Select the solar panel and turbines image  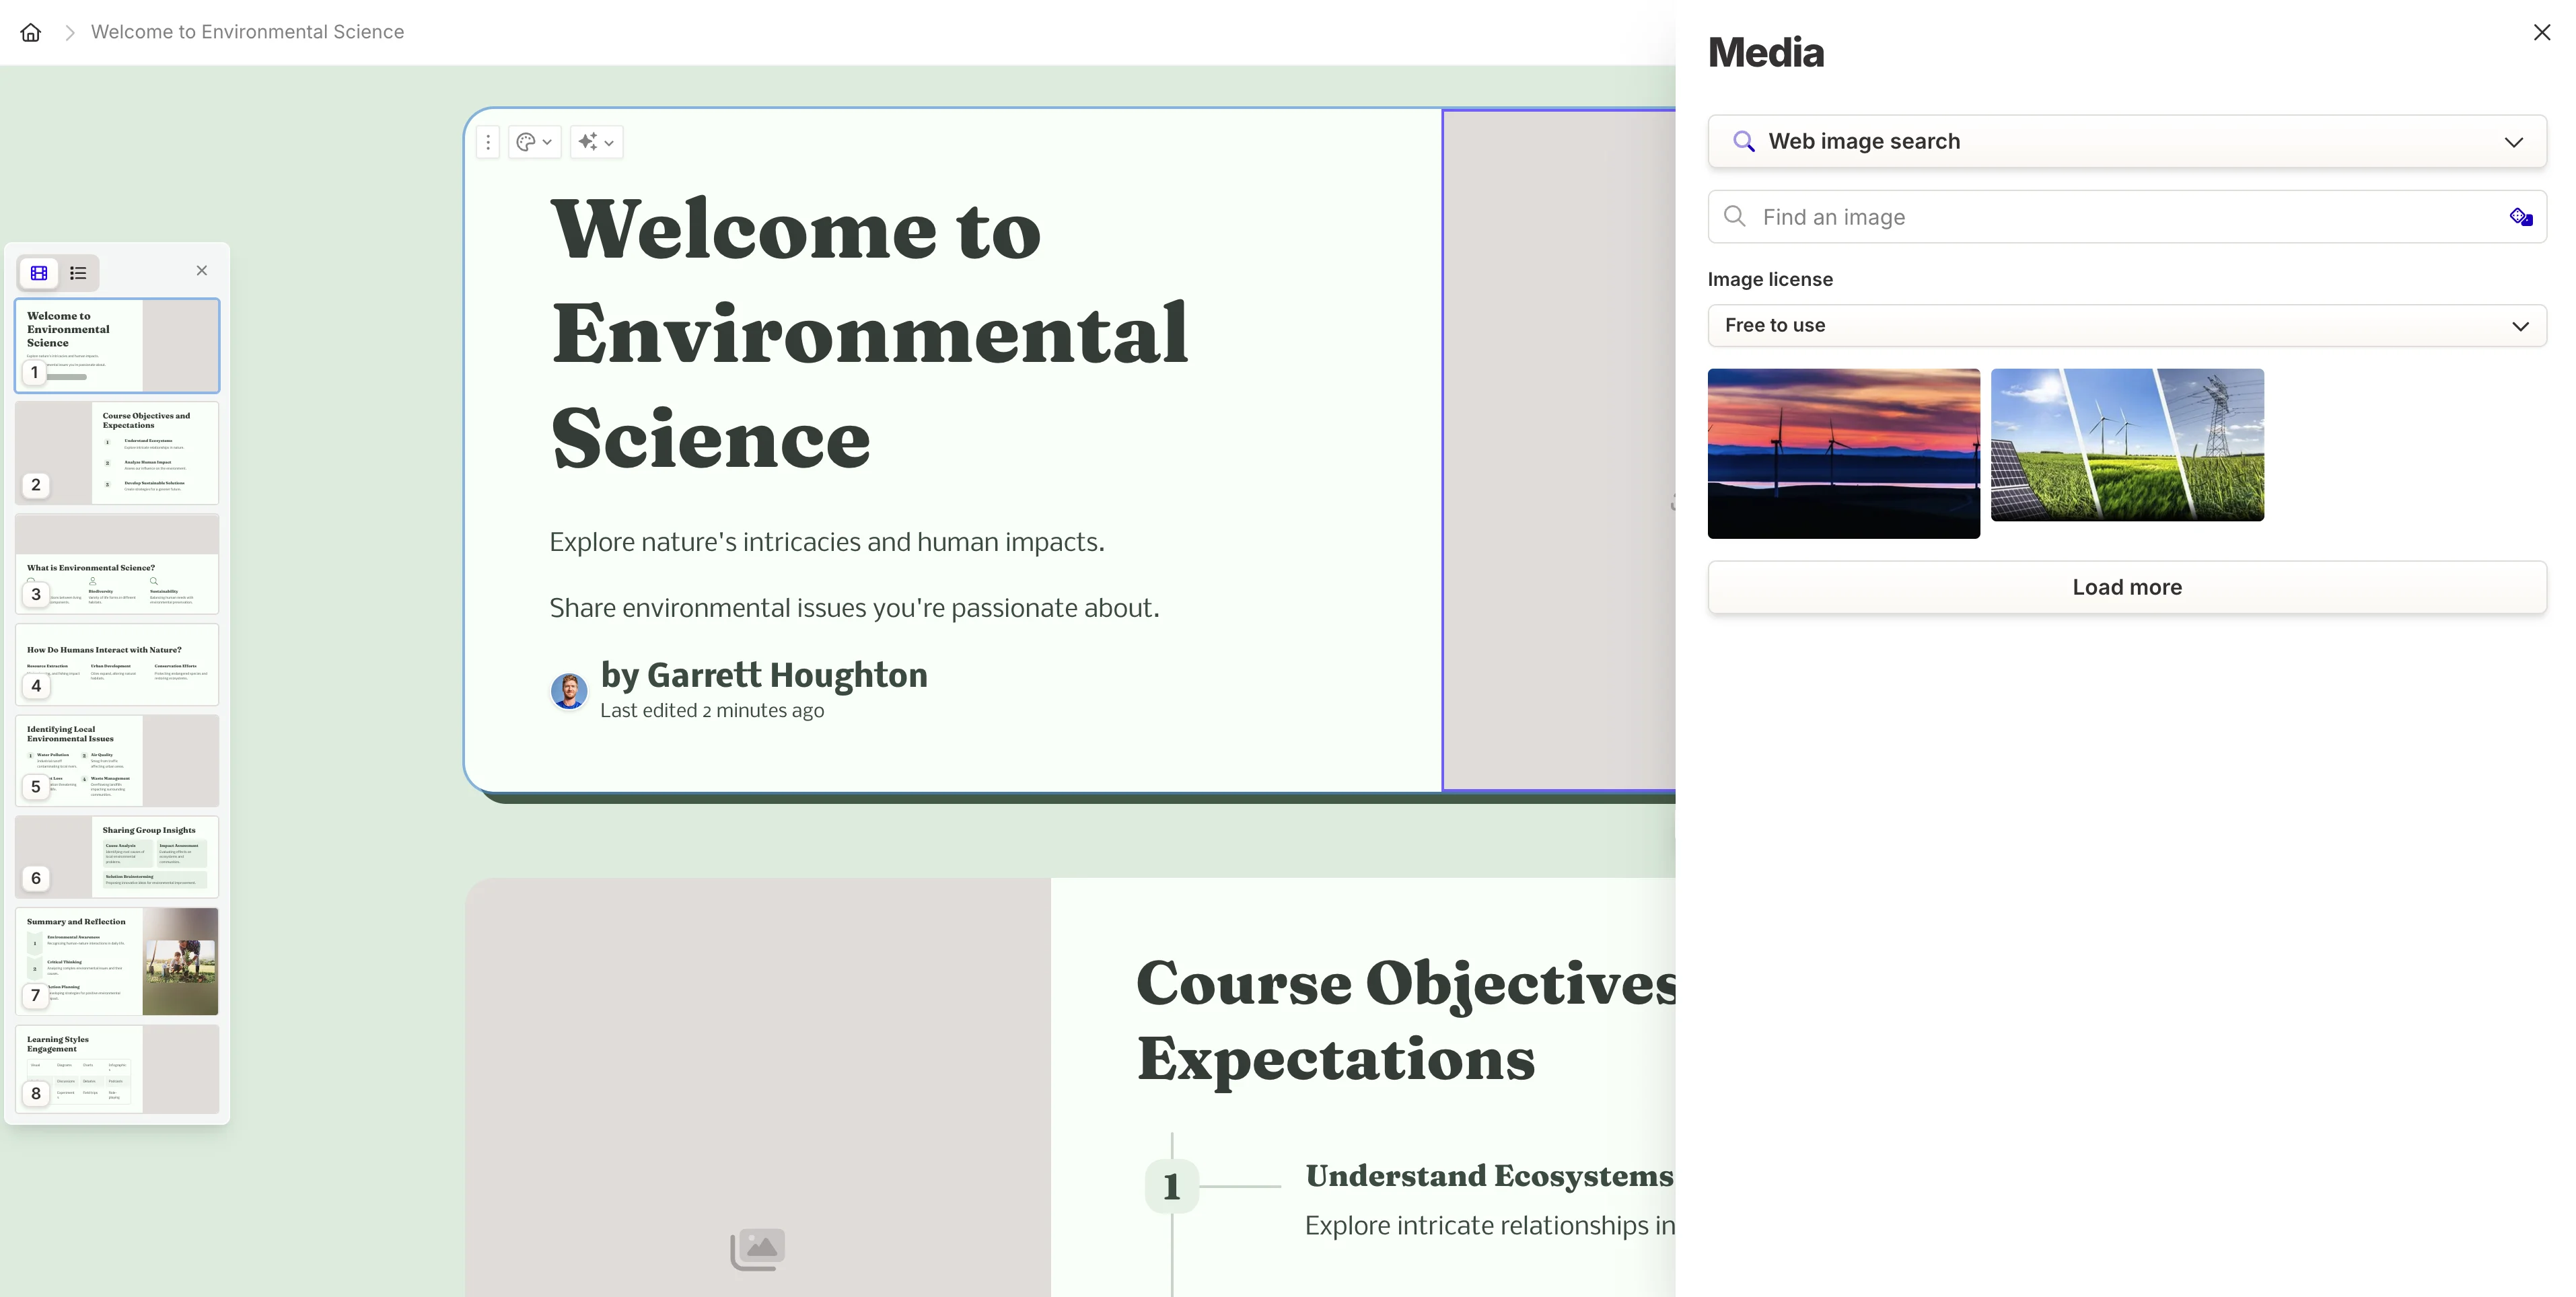[2127, 445]
